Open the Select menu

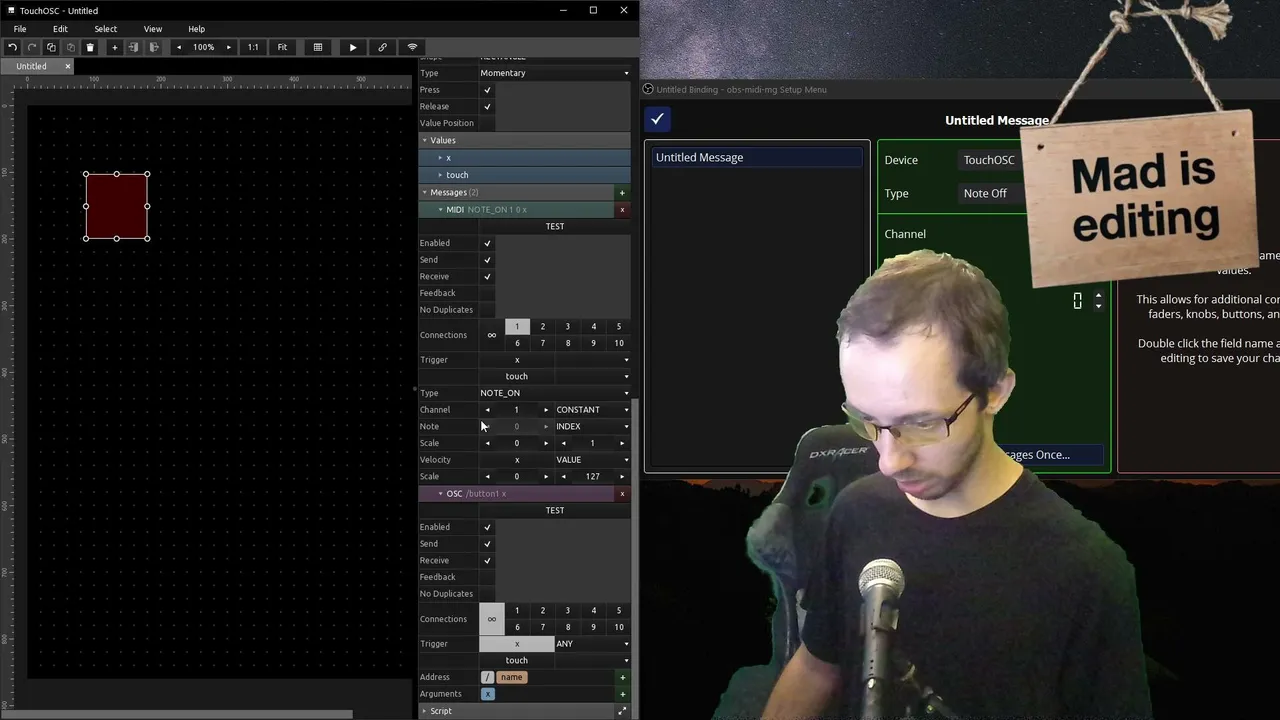point(105,29)
